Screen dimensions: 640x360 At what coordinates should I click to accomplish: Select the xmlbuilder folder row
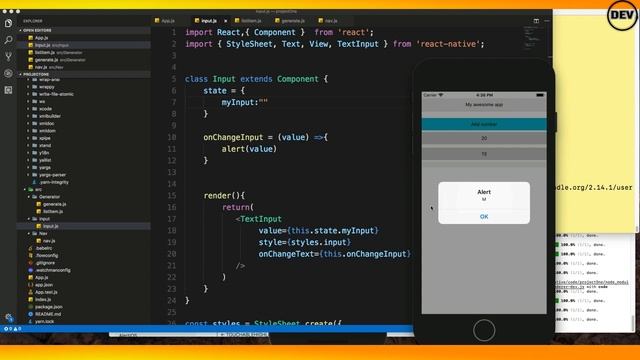(84, 116)
